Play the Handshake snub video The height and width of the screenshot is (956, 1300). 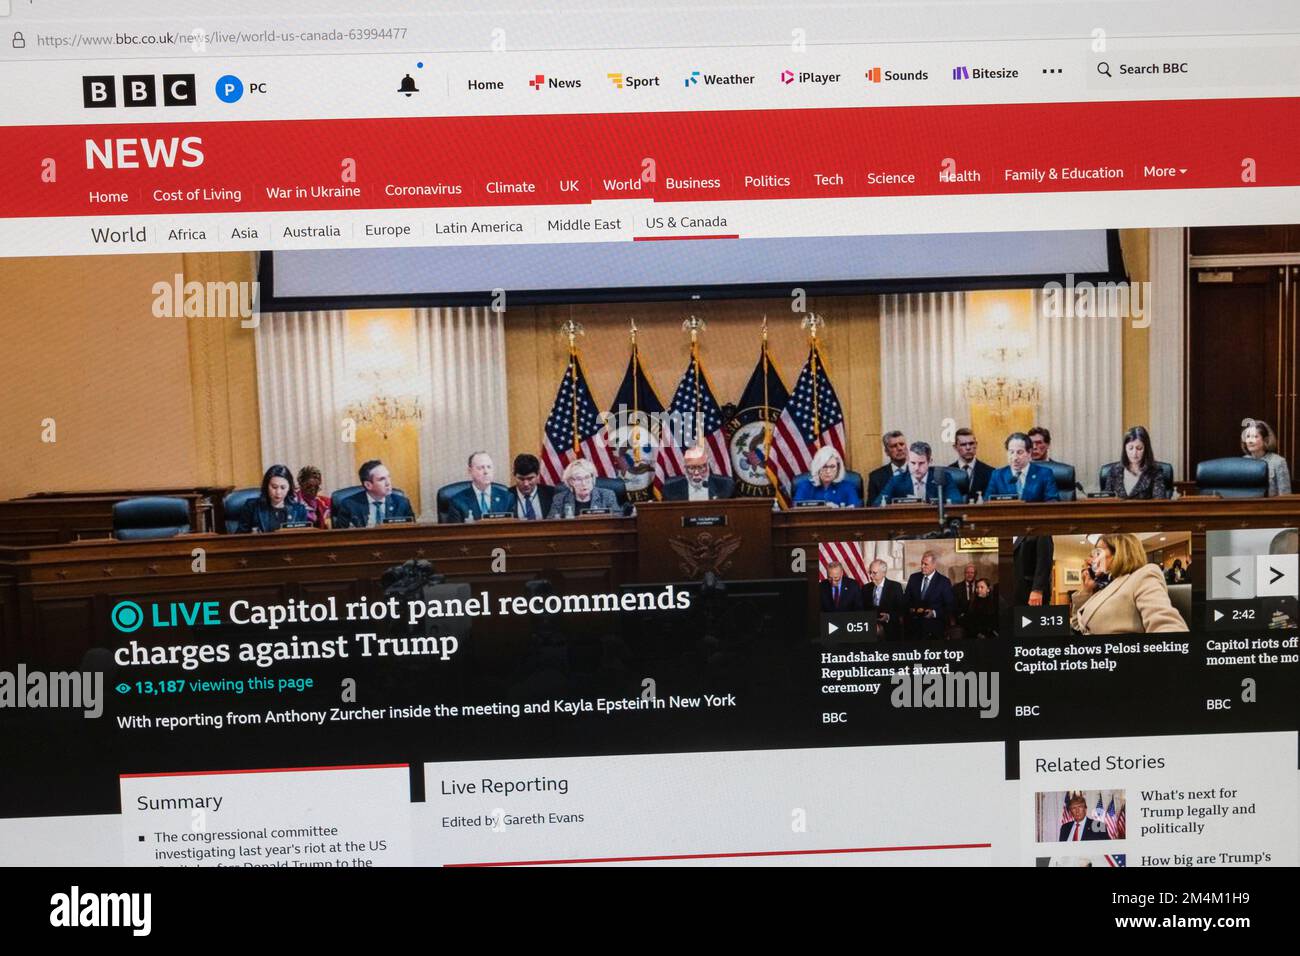(833, 627)
